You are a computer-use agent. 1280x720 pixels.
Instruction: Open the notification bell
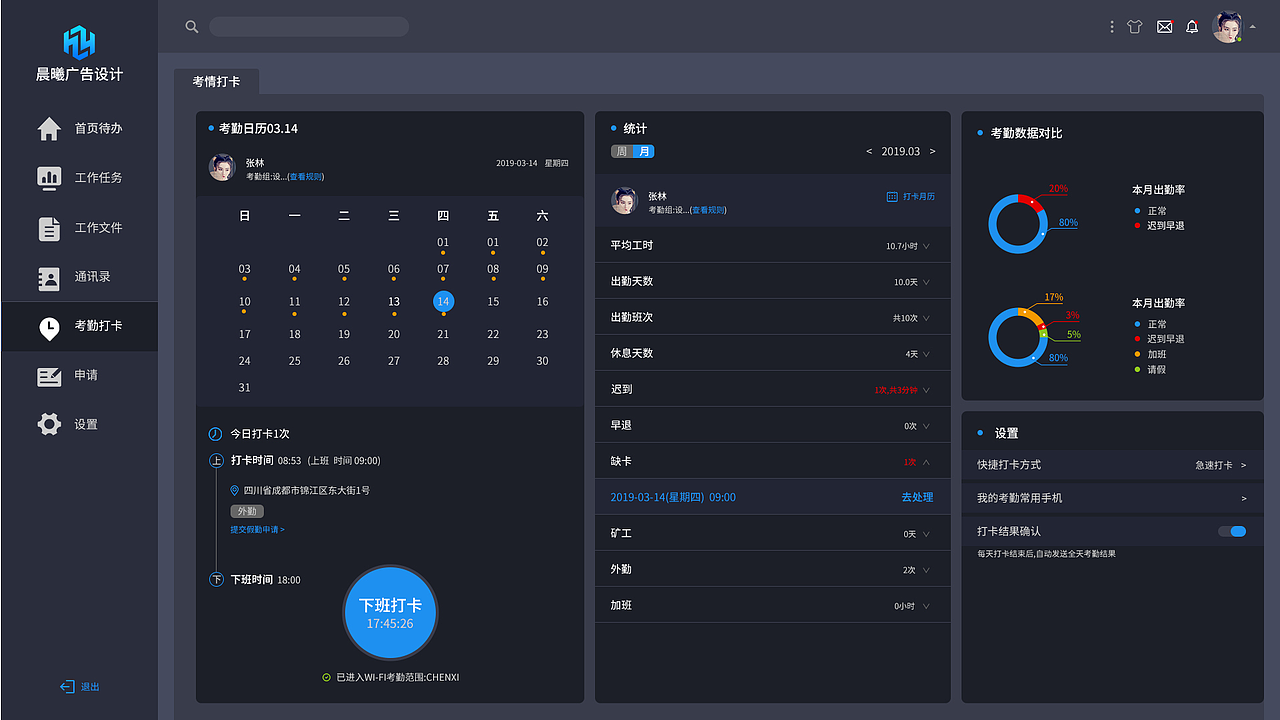1192,27
